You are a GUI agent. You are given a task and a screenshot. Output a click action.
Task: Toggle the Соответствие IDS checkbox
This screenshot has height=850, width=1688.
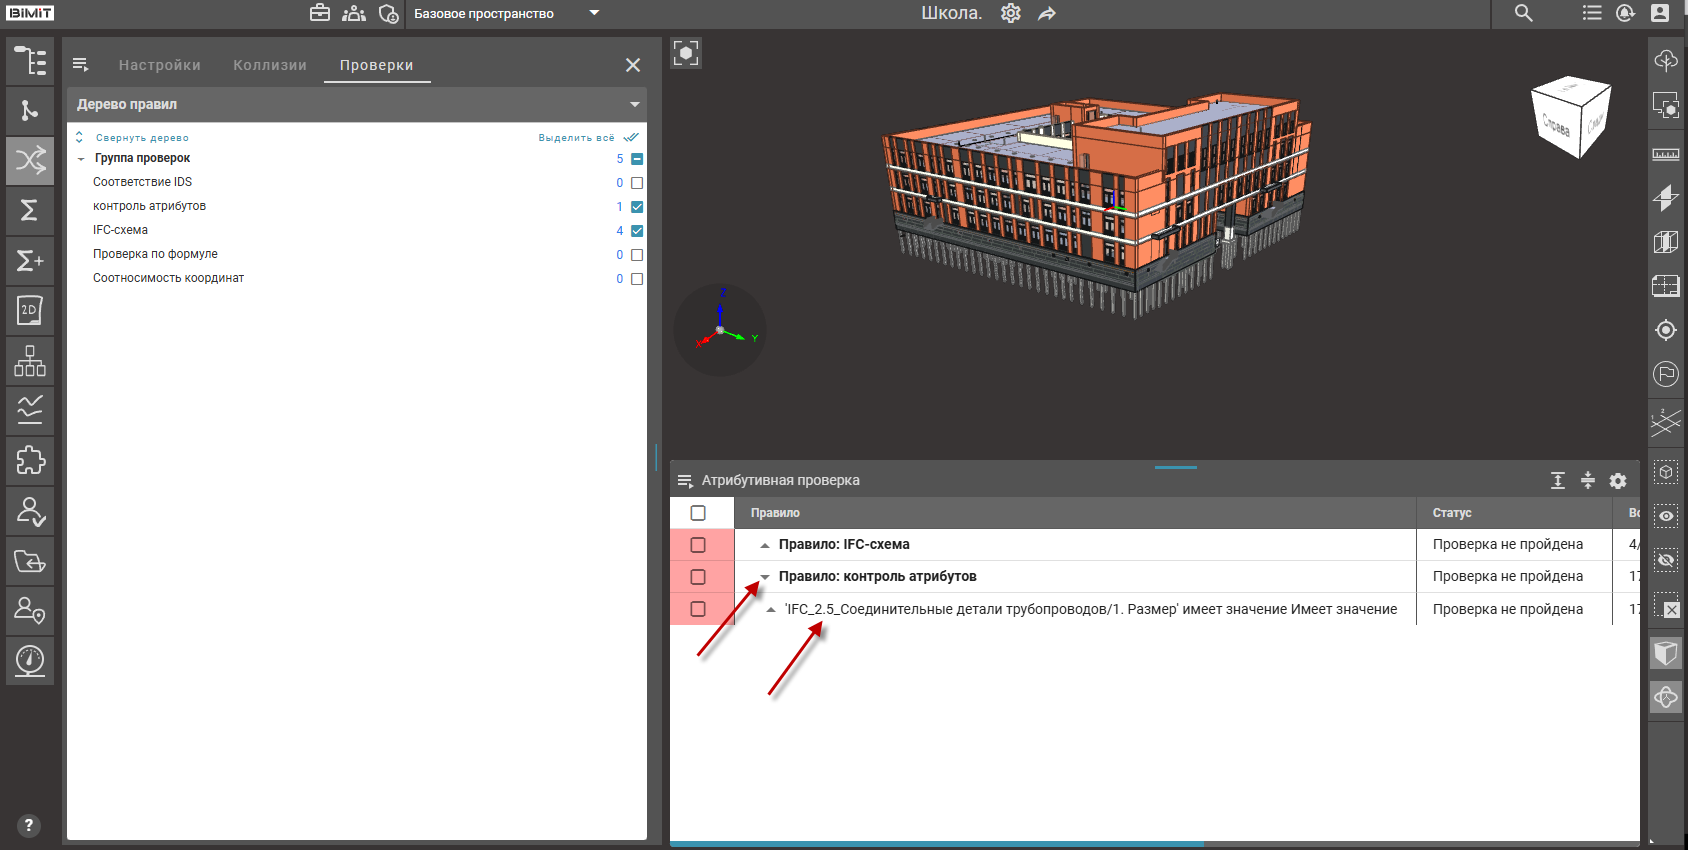click(637, 183)
